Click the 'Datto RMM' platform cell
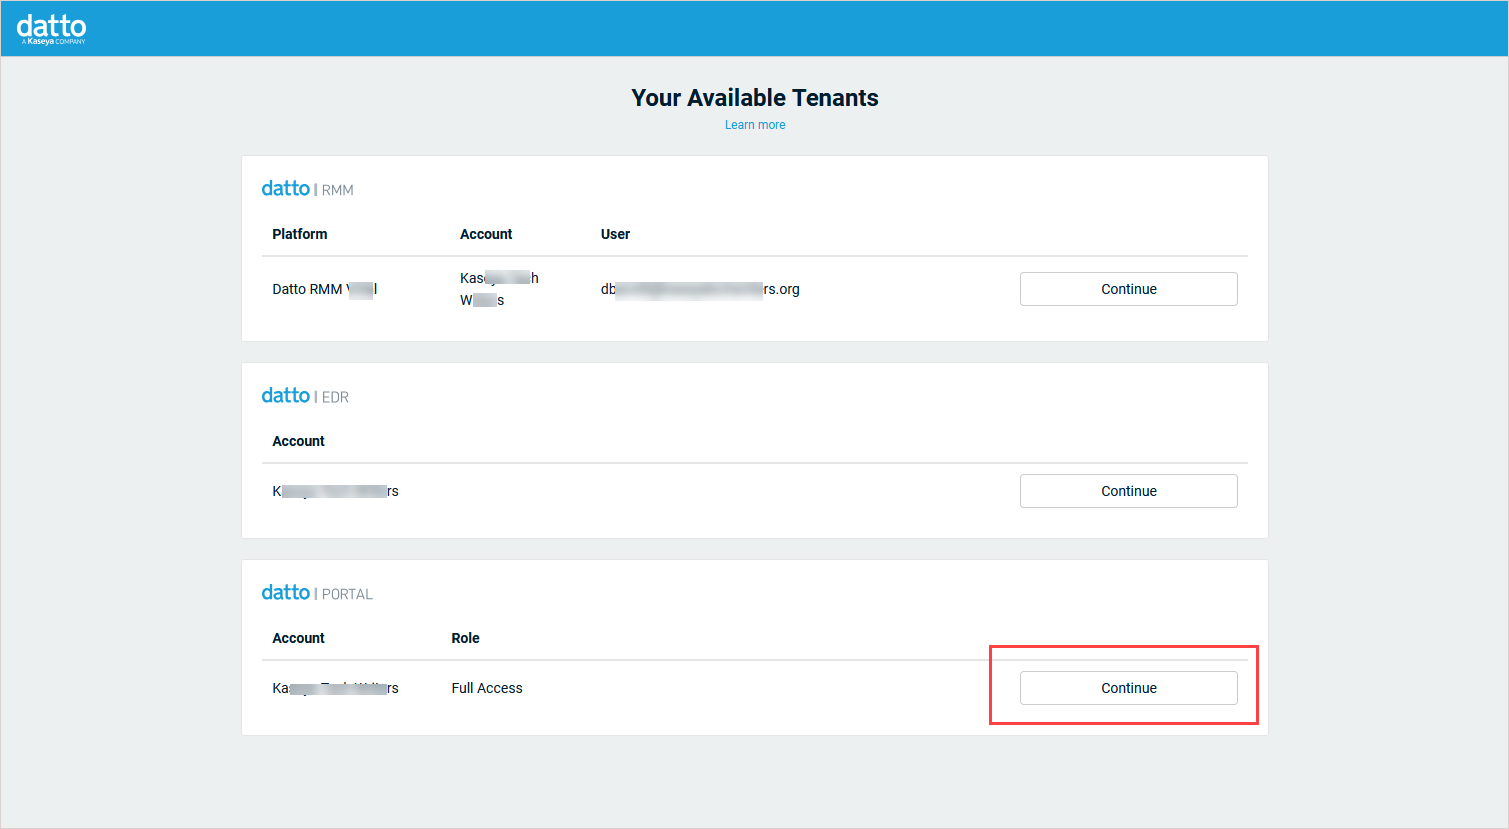The image size is (1509, 829). point(325,289)
